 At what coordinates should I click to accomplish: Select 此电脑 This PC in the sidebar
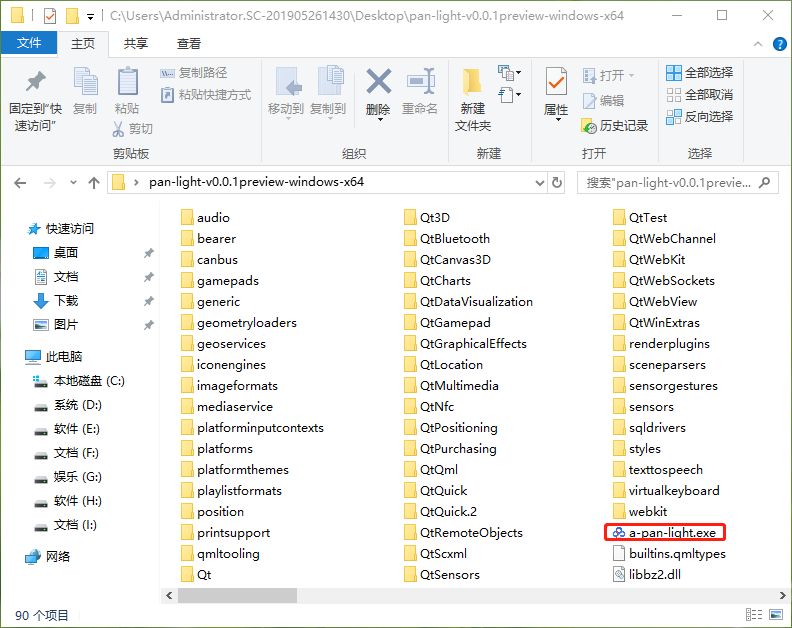[54, 357]
